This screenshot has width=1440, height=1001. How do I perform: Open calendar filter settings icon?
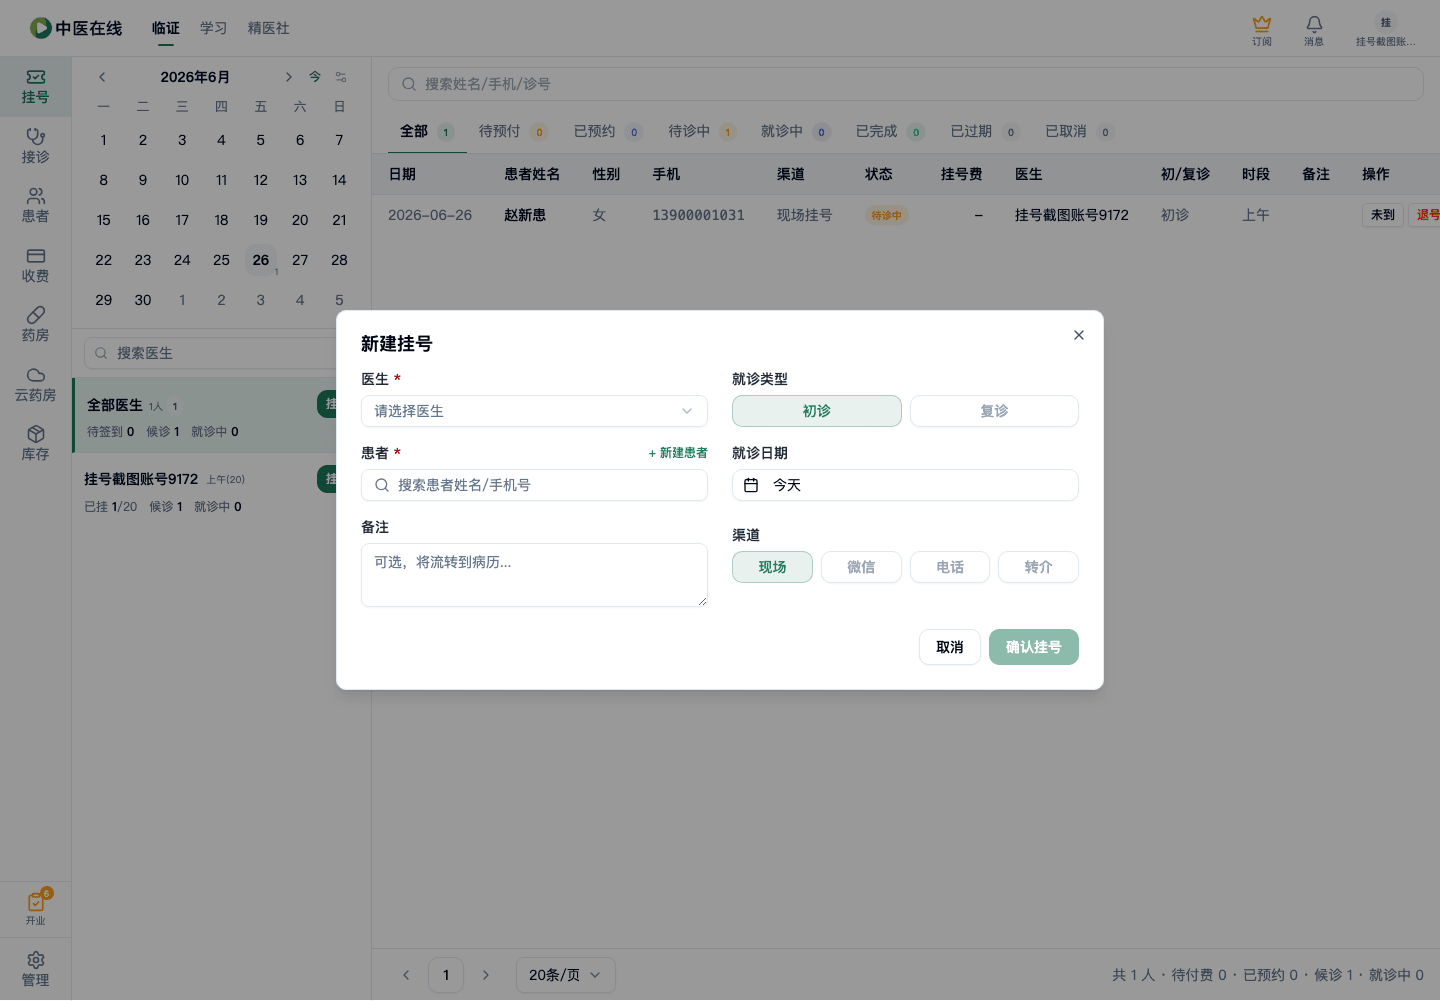click(341, 77)
